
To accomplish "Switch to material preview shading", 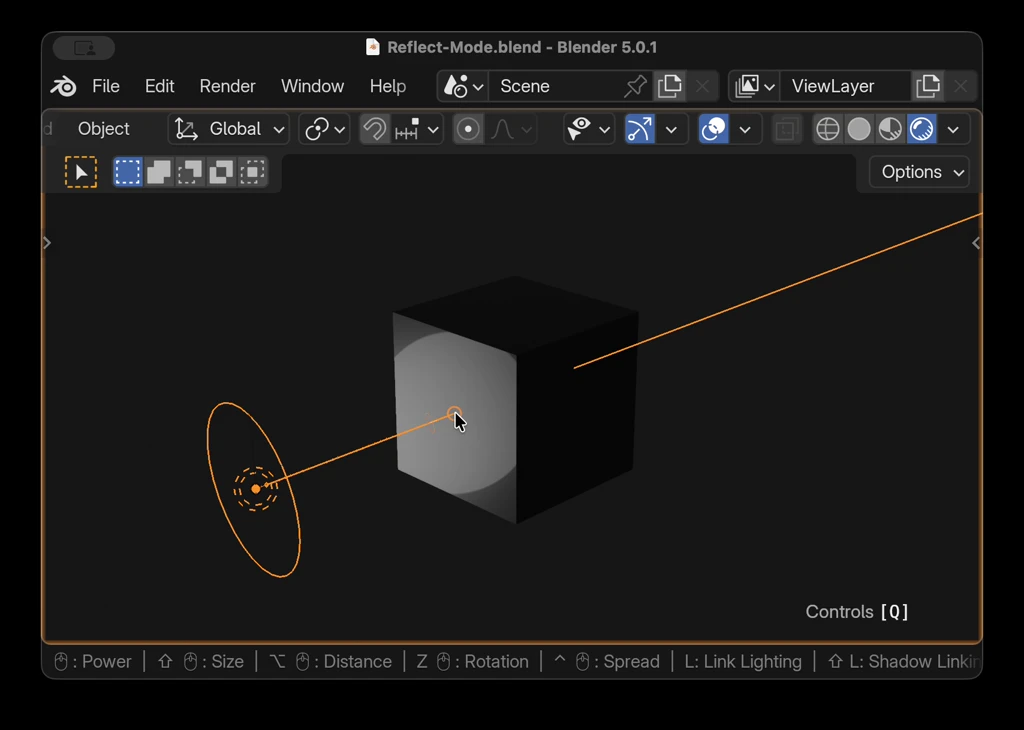I will tap(890, 129).
